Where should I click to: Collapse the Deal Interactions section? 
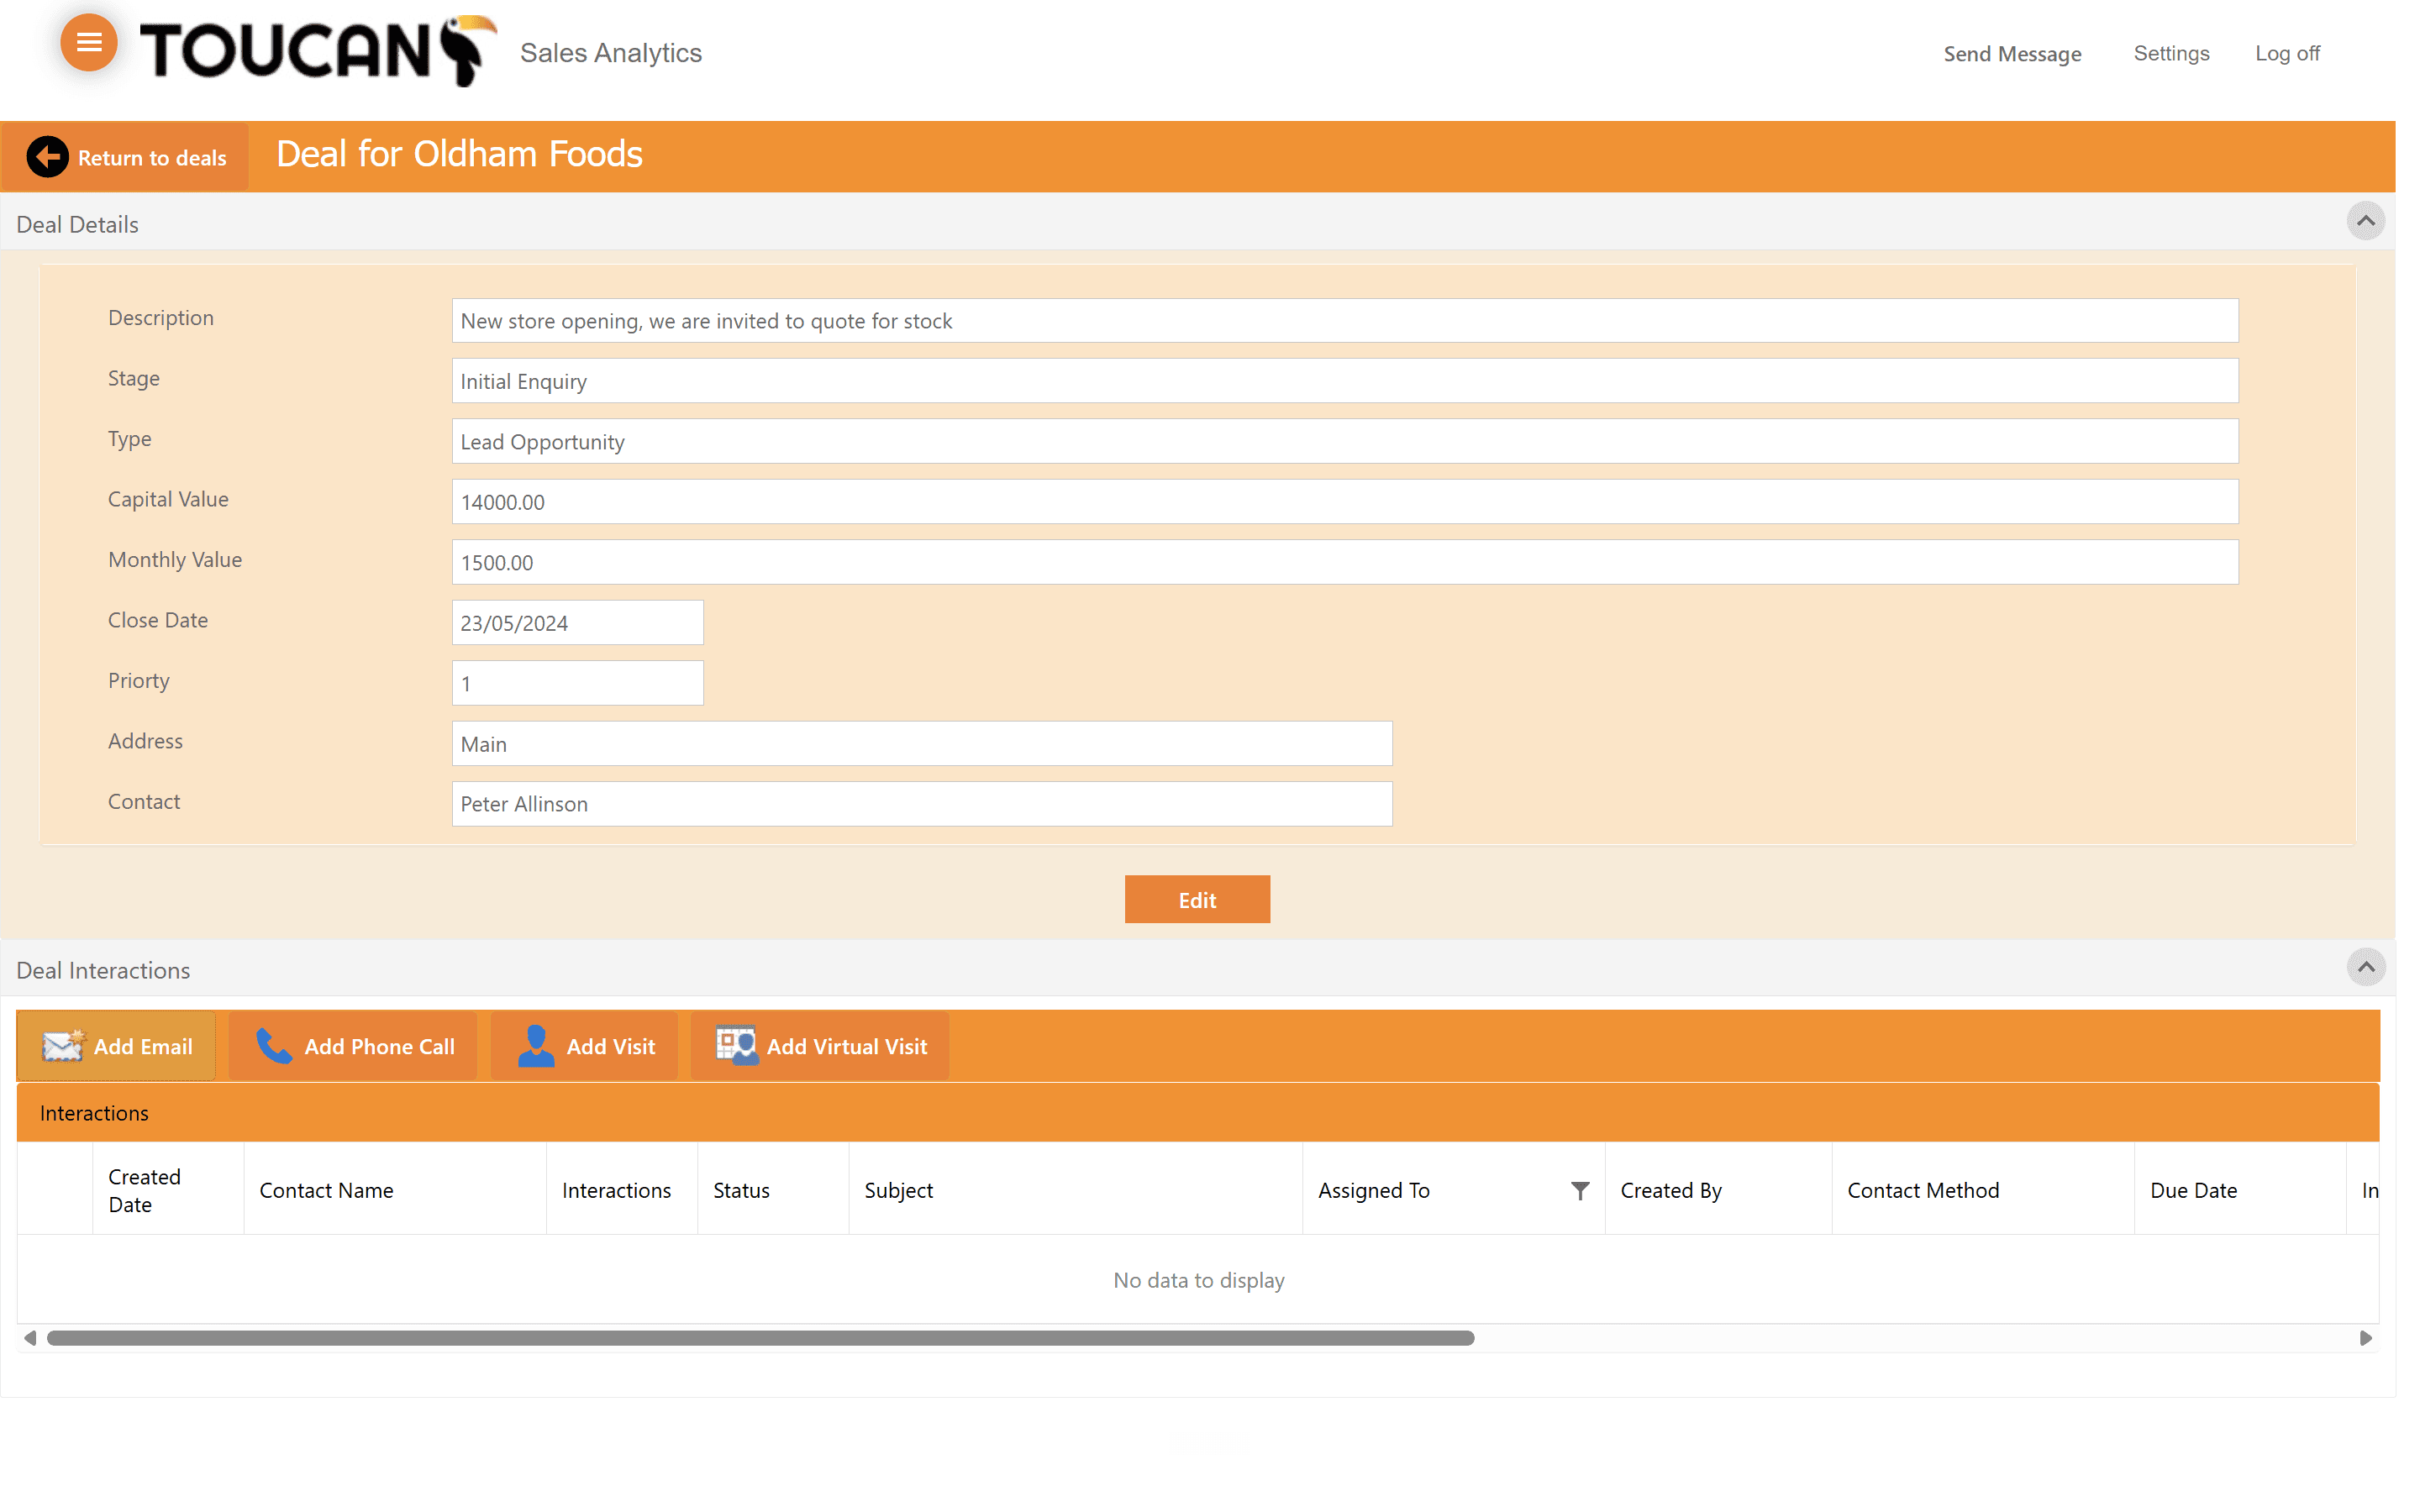tap(2365, 967)
